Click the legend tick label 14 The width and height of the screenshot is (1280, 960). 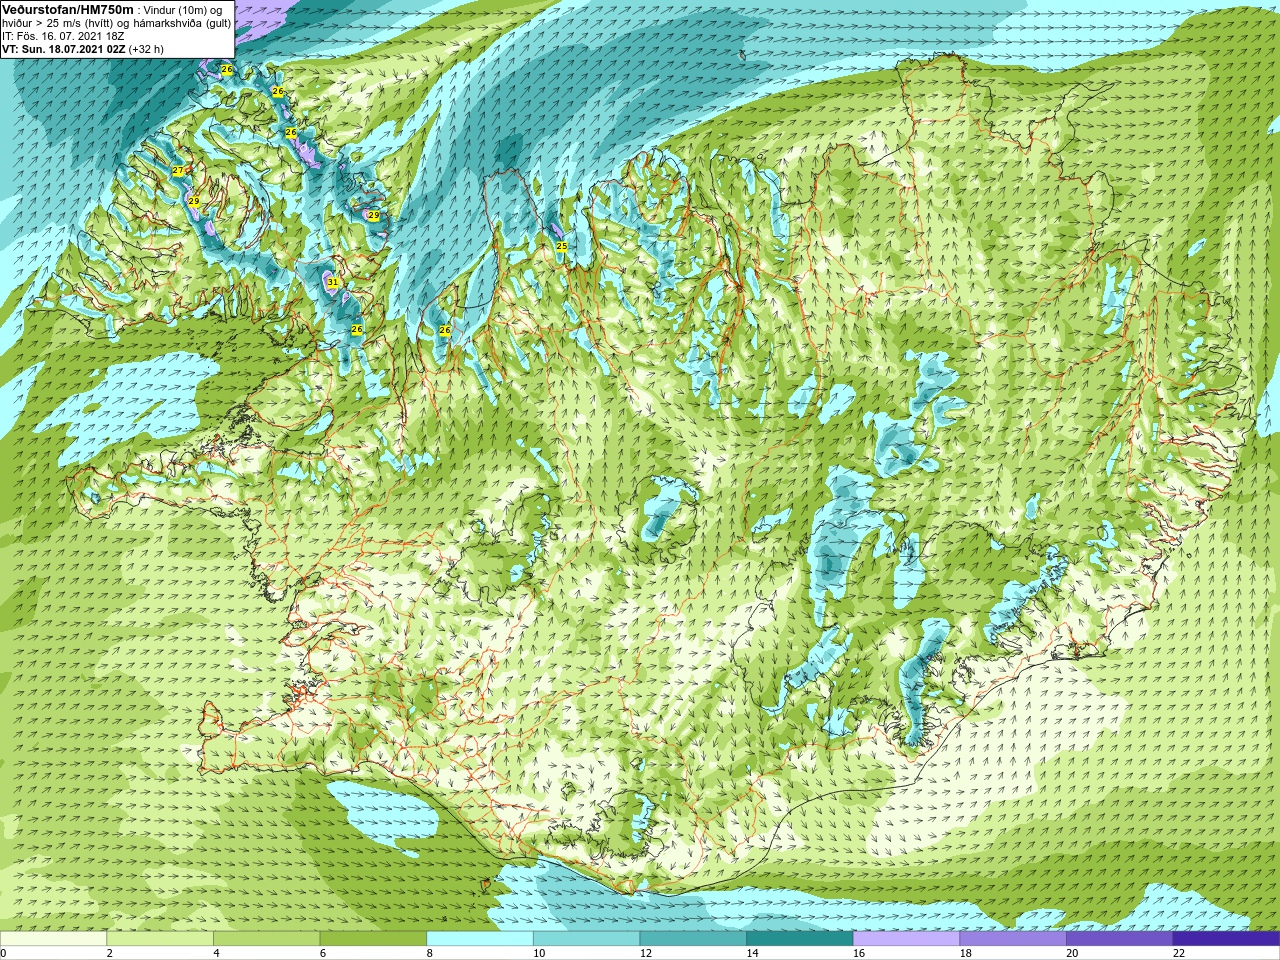(752, 953)
